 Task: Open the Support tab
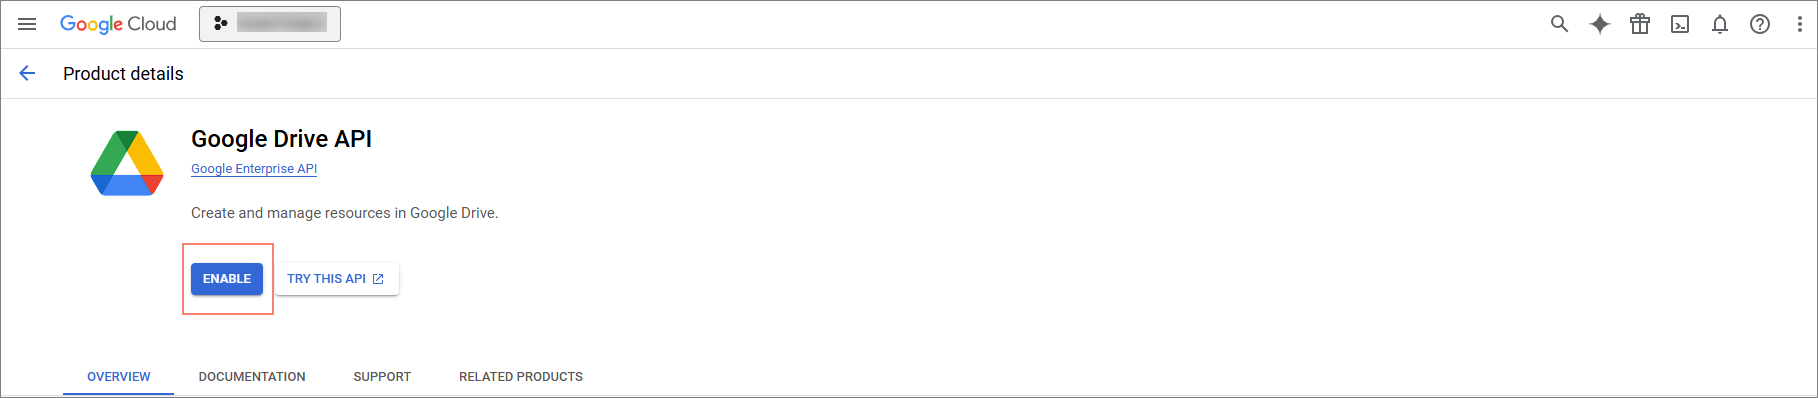pyautogui.click(x=382, y=377)
